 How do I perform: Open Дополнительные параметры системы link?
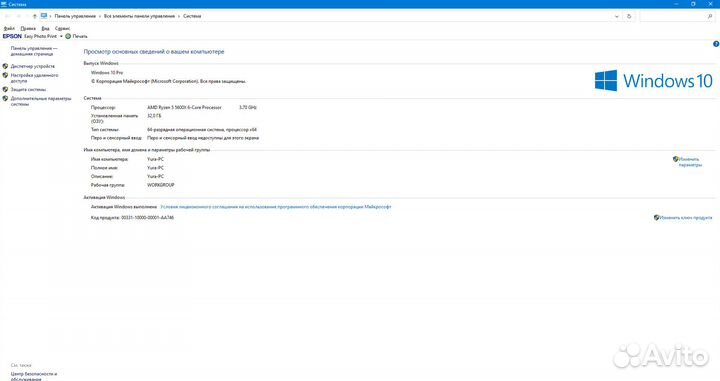pos(41,101)
